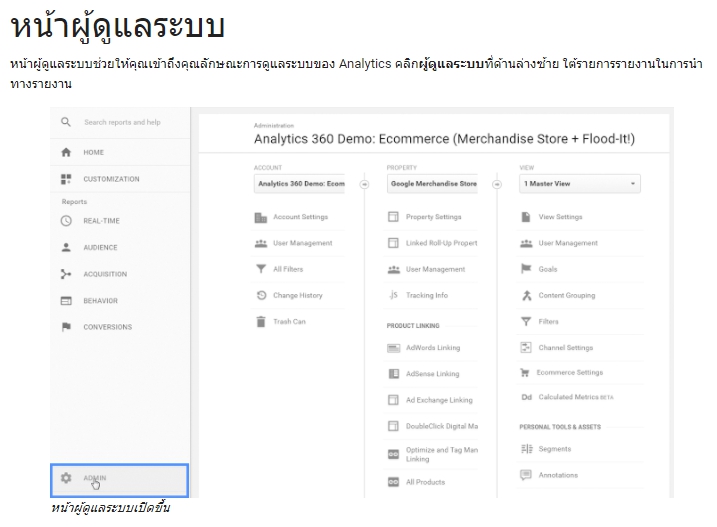Click the Search reports and help field
717x527 pixels.
point(122,122)
